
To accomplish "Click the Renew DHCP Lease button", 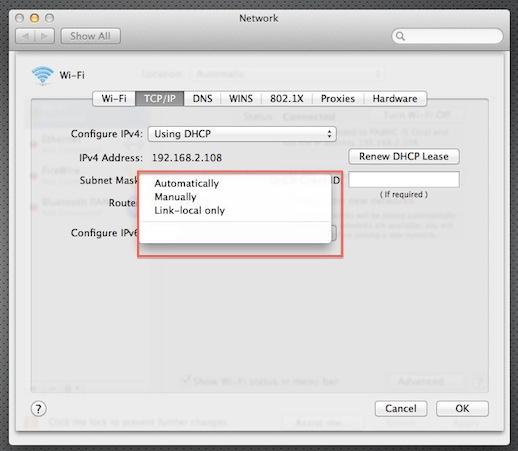I will (404, 157).
